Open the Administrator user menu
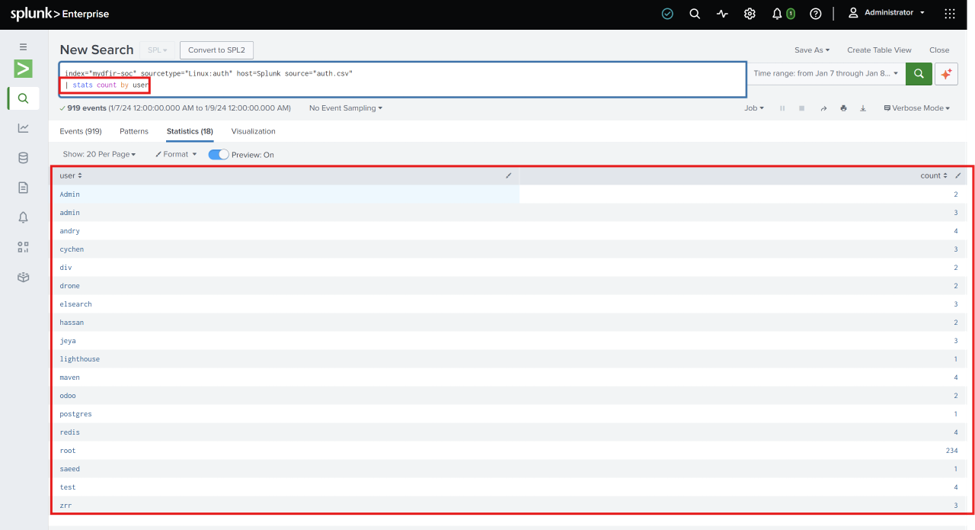The height and width of the screenshot is (530, 975). [x=887, y=12]
